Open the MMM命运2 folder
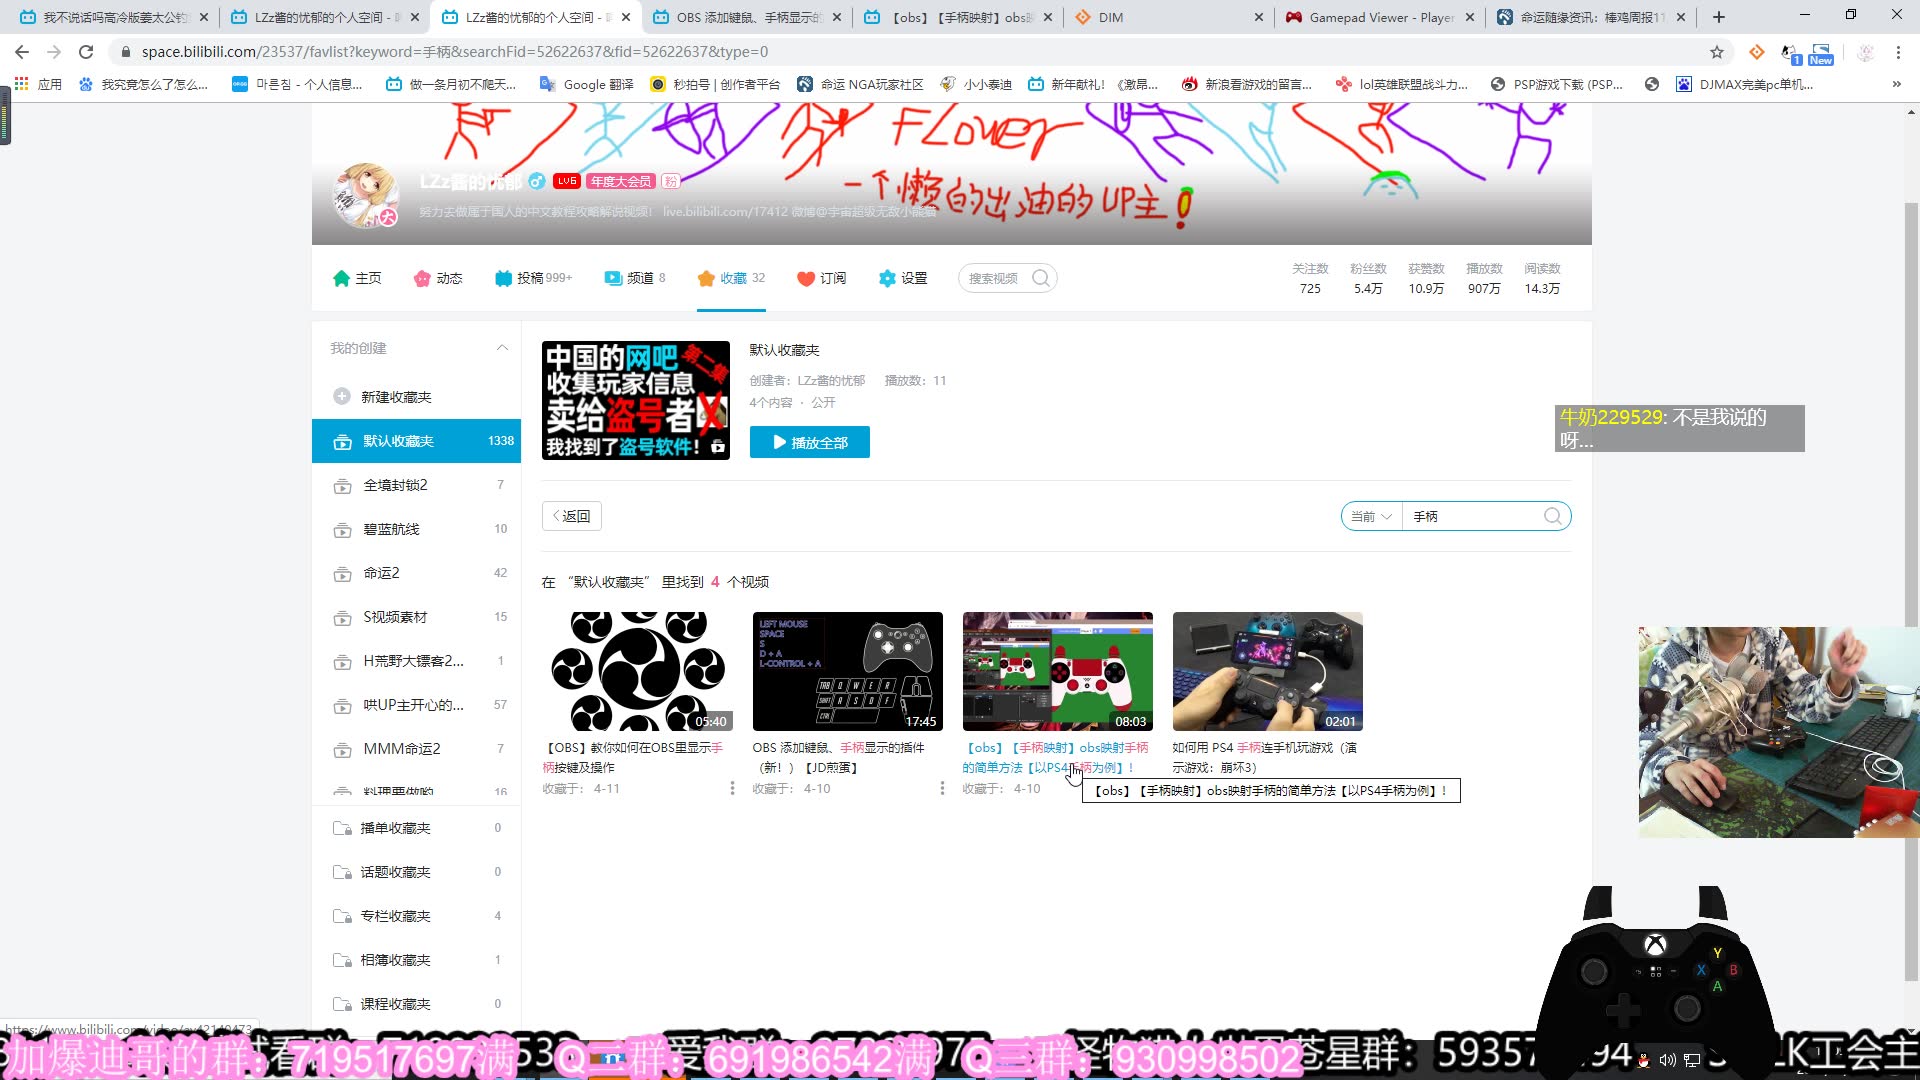Viewport: 1920px width, 1080px height. point(416,749)
